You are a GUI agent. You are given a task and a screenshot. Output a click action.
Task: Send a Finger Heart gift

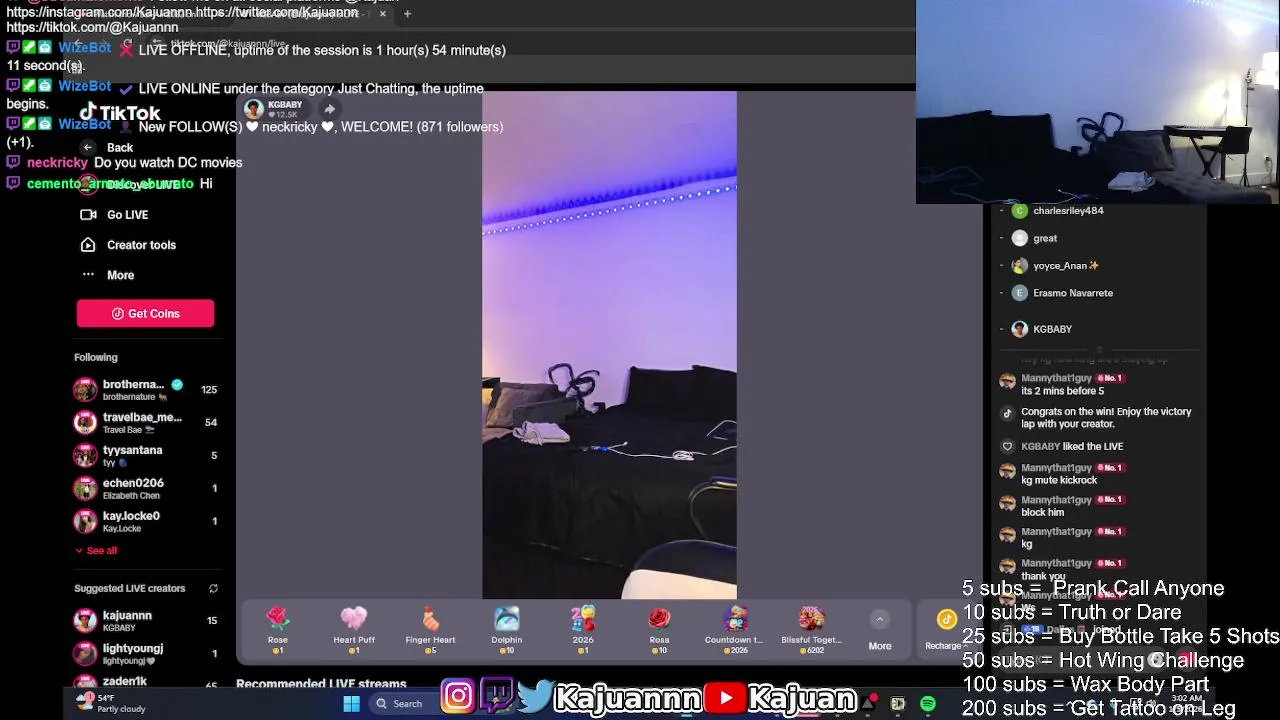click(430, 630)
